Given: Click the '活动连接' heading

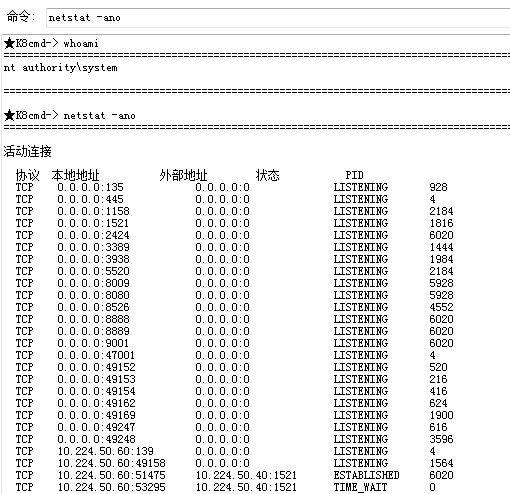Looking at the screenshot, I should coord(27,151).
